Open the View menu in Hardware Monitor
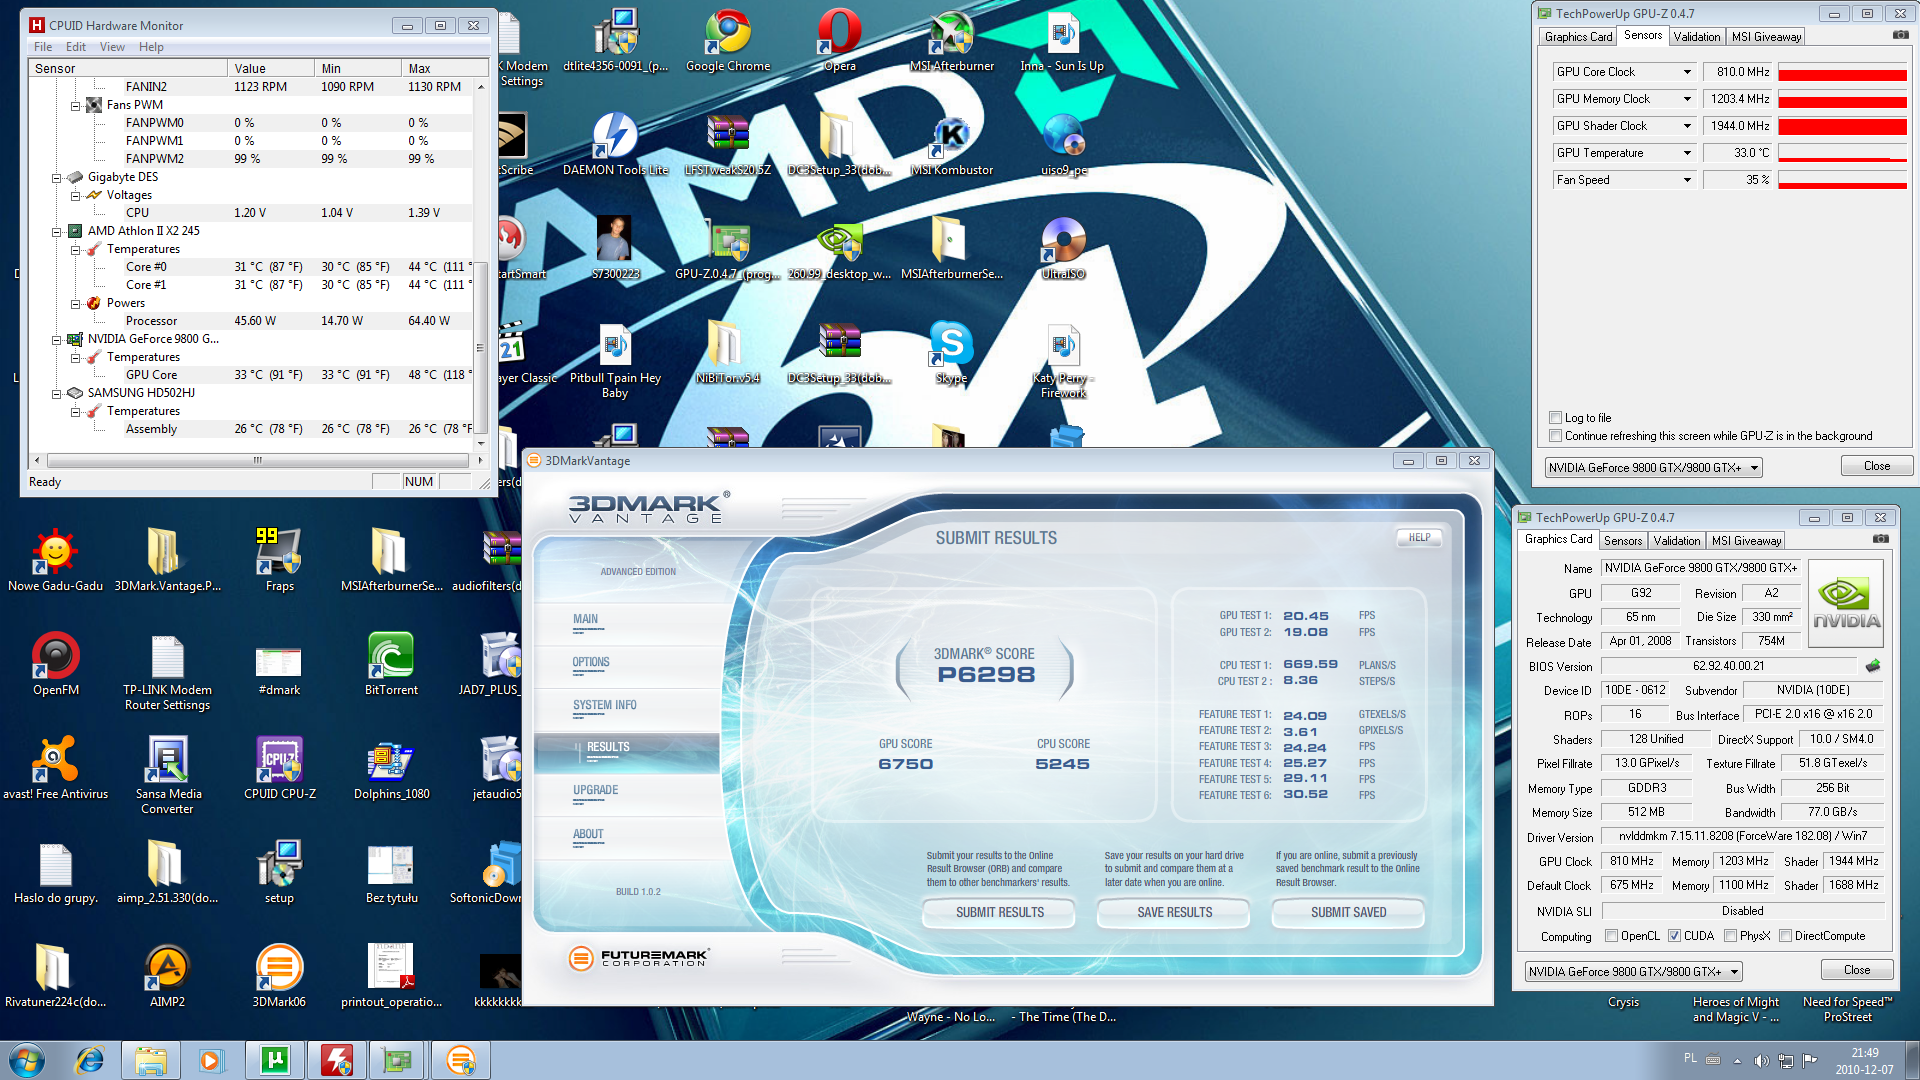 112,47
